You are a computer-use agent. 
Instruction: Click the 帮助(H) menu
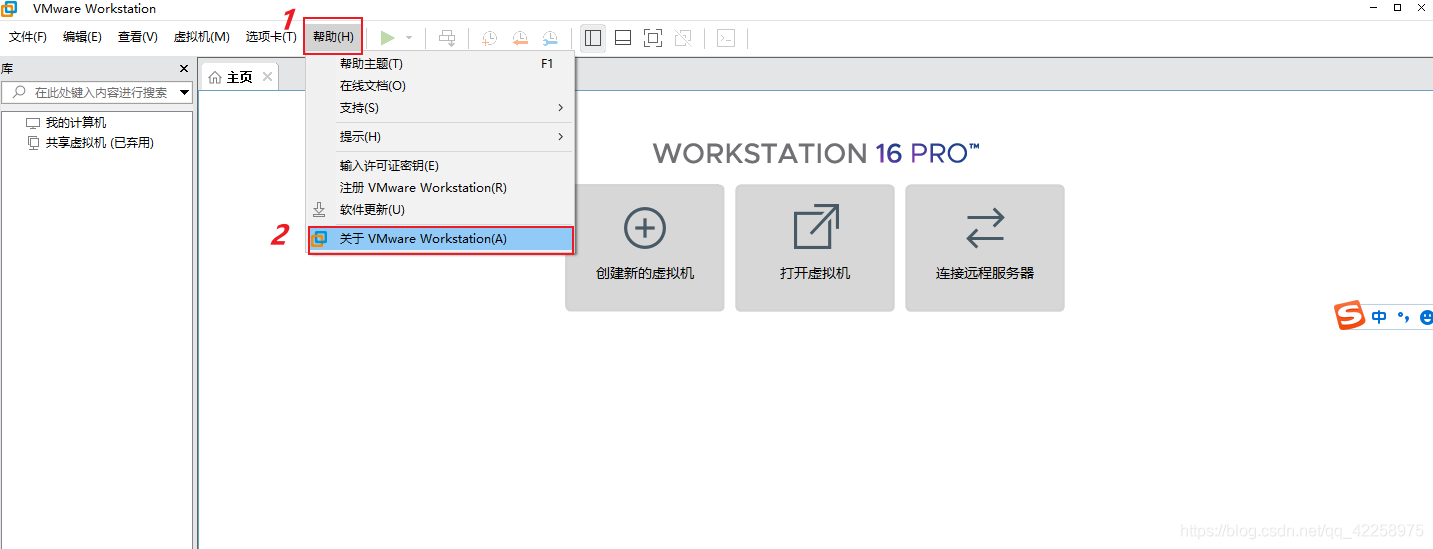coord(333,37)
